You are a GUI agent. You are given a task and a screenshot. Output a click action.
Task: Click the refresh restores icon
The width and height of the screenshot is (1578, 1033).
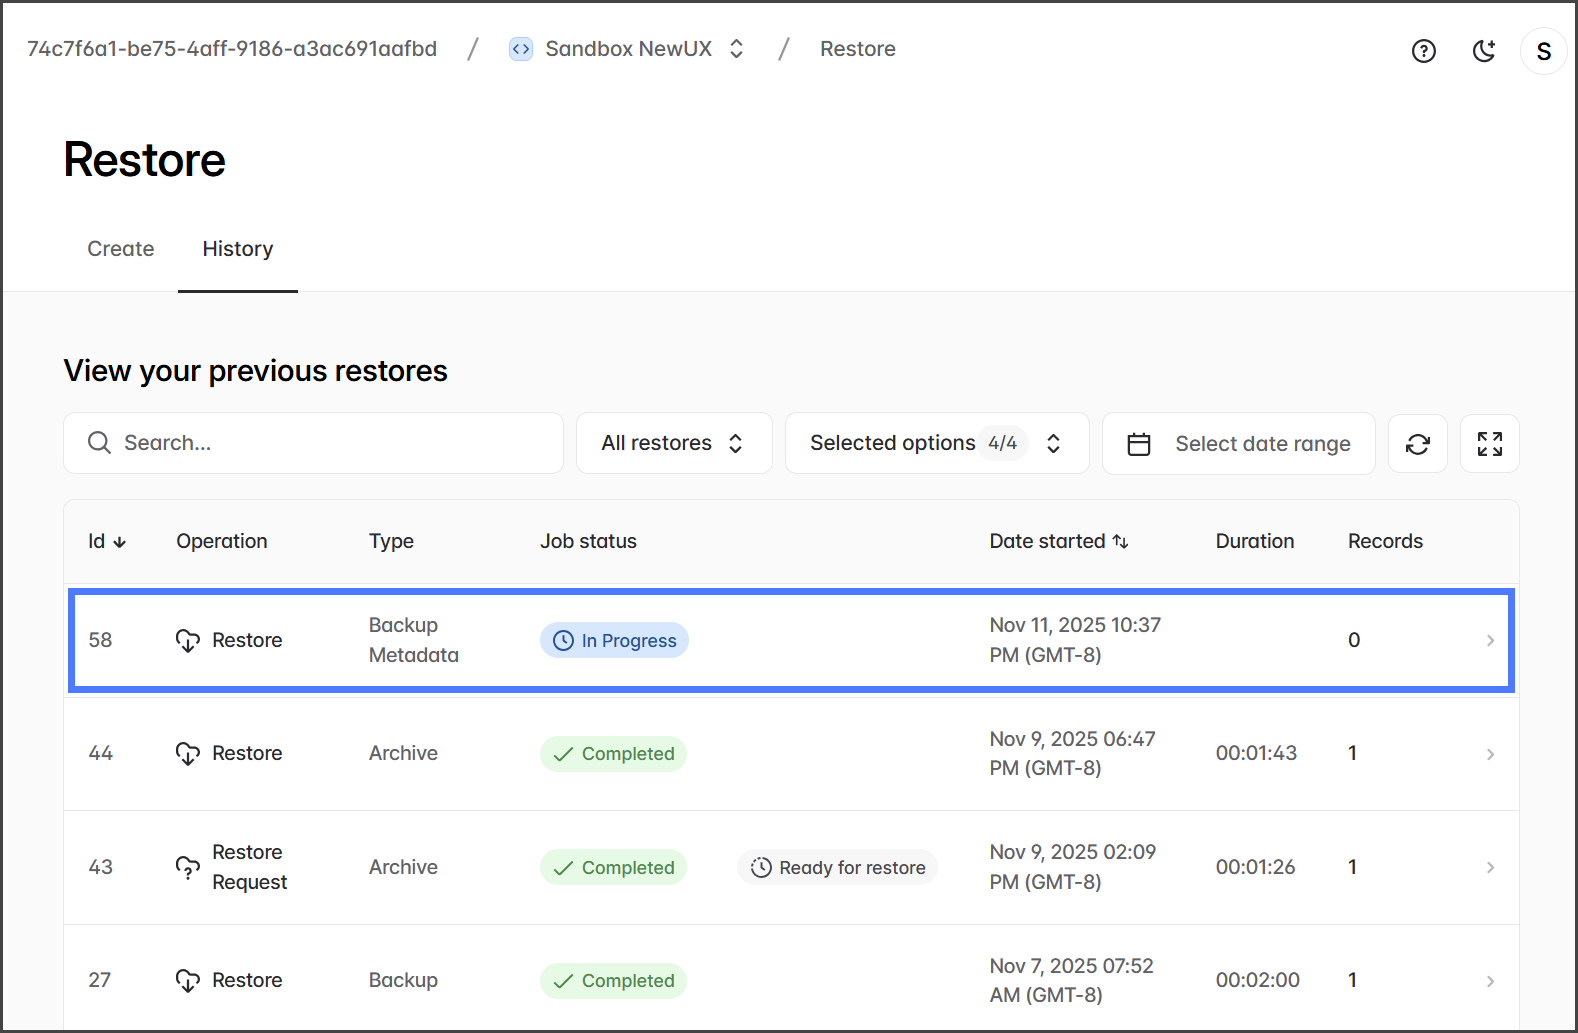(1417, 444)
